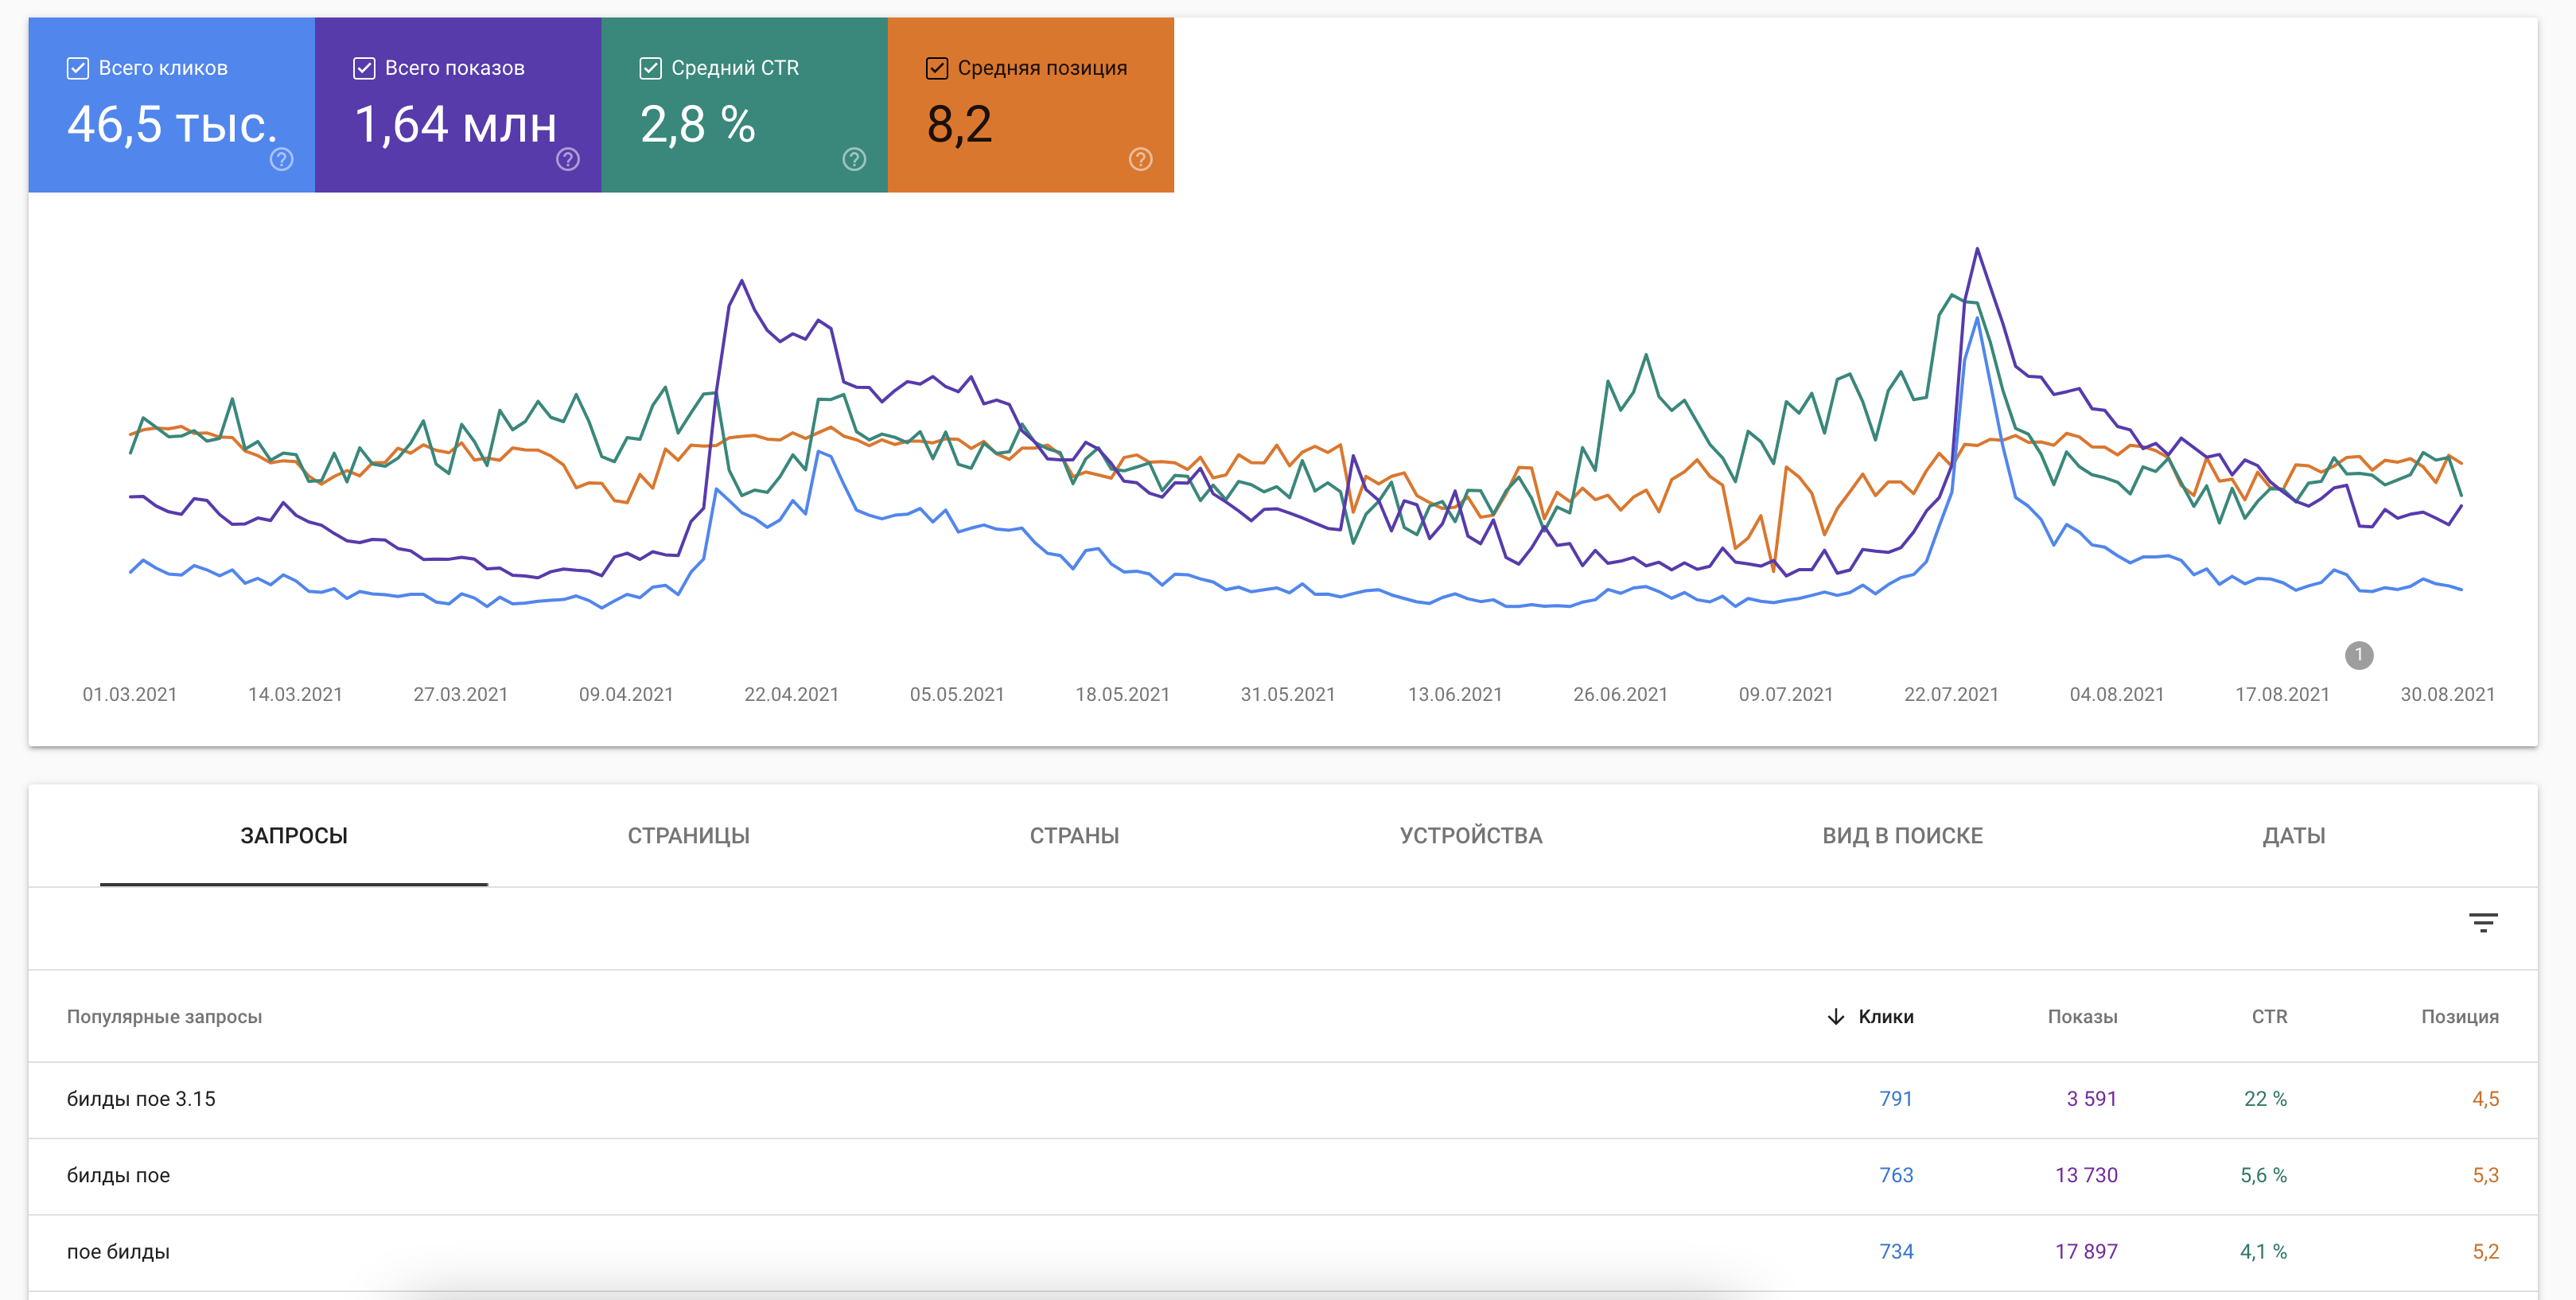Toggle the Всего показов checkbox
The width and height of the screenshot is (2576, 1300).
click(364, 68)
